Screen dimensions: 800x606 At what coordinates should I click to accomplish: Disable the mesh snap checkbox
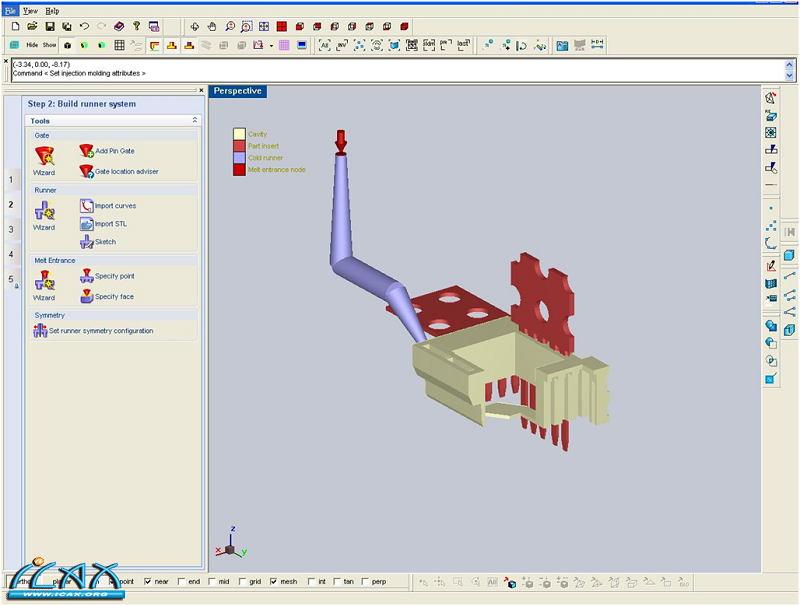tap(273, 581)
